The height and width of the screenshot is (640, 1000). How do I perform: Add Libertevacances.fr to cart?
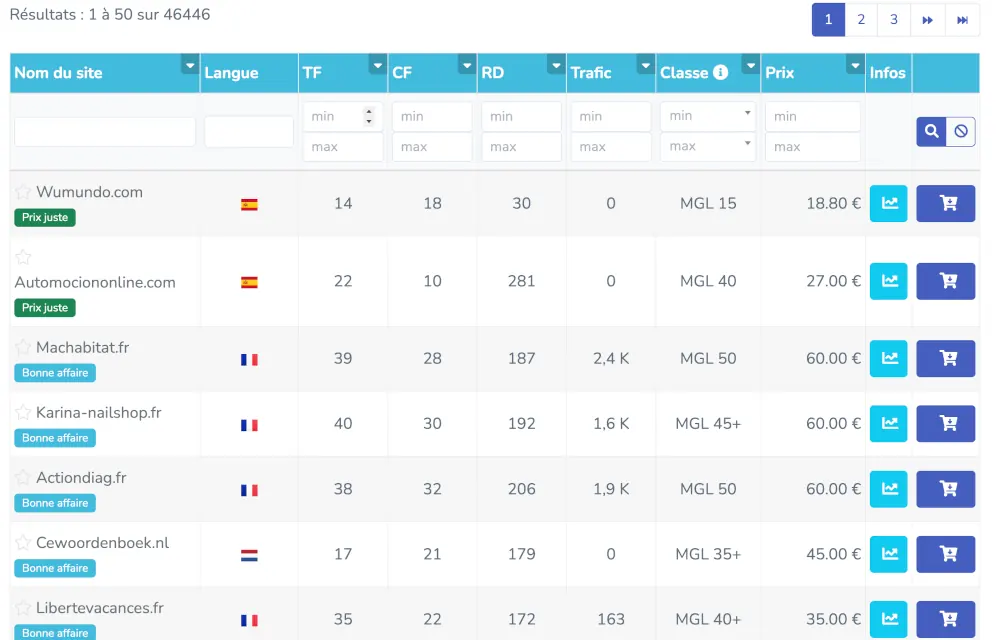point(946,619)
